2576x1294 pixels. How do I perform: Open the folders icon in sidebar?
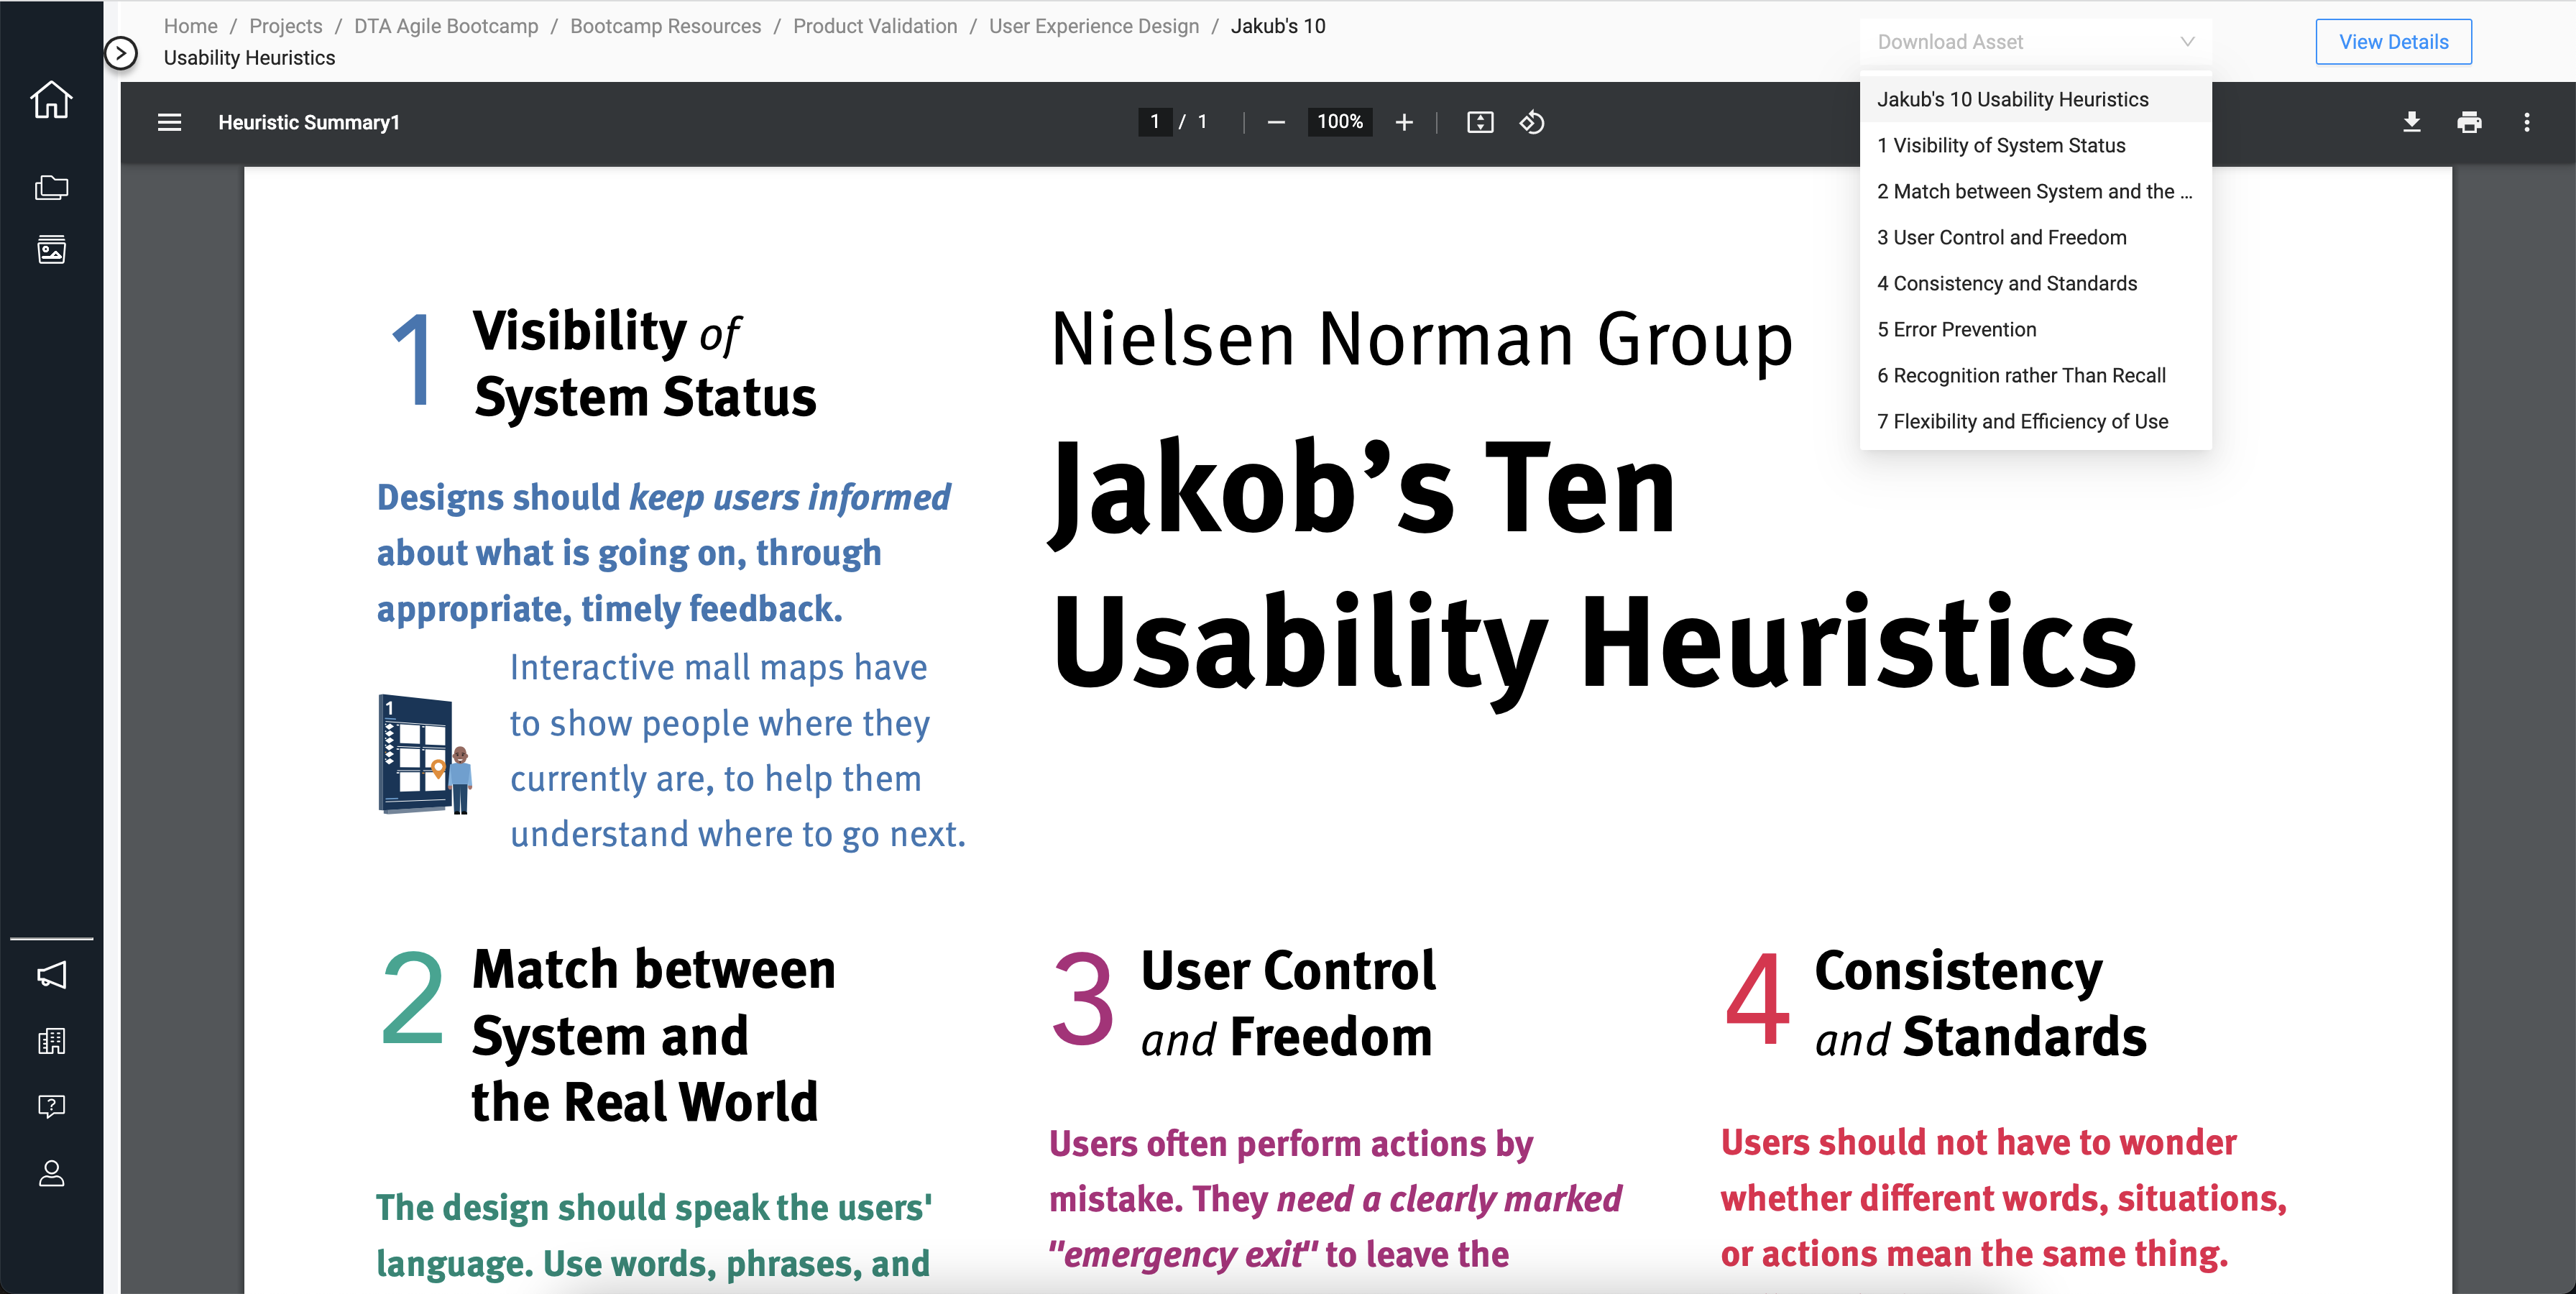[51, 187]
